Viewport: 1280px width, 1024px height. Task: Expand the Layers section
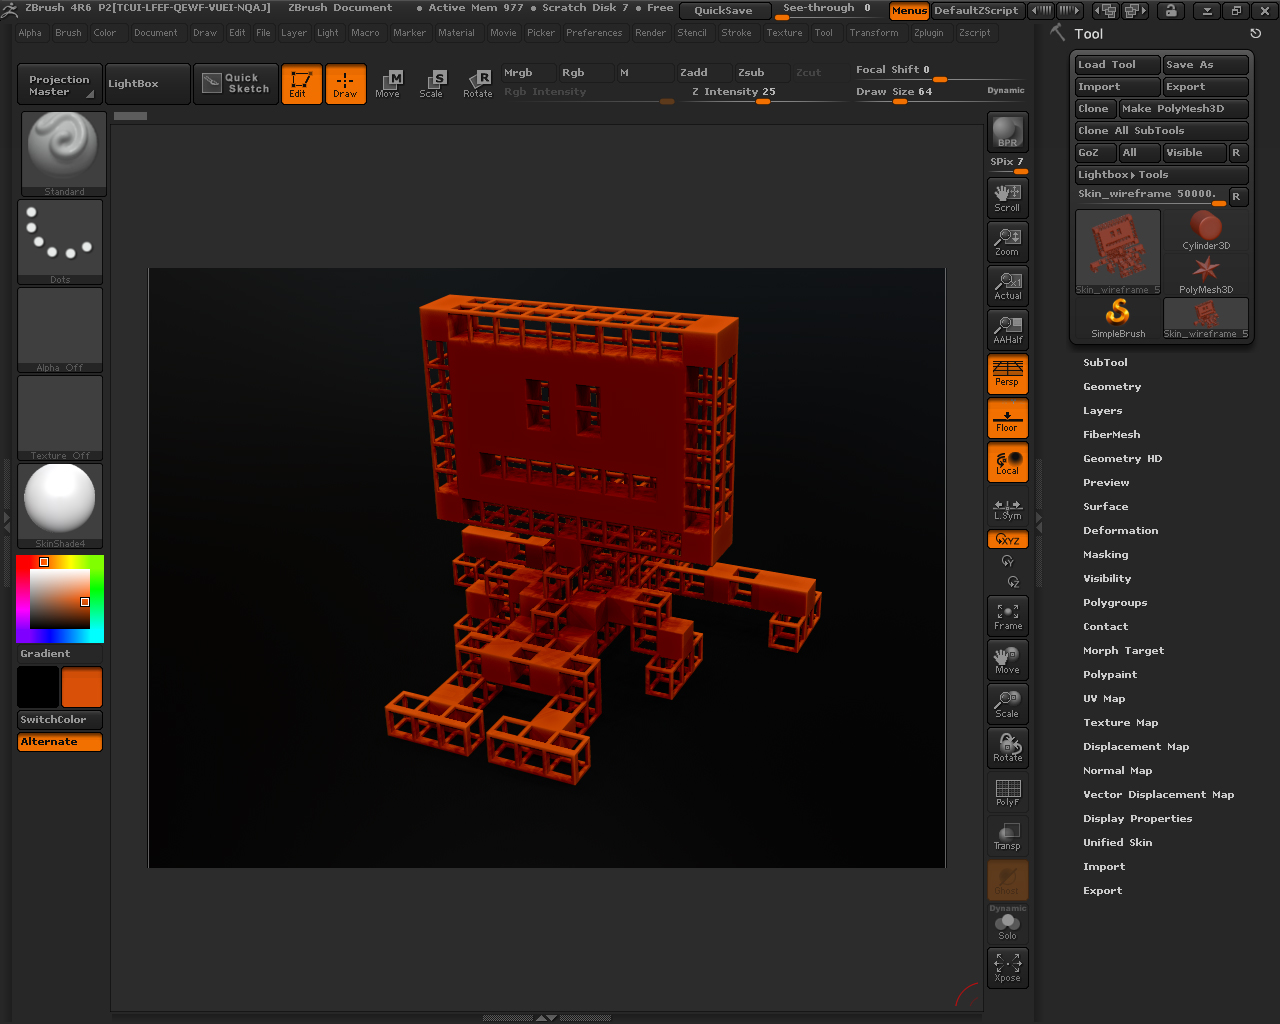1102,410
